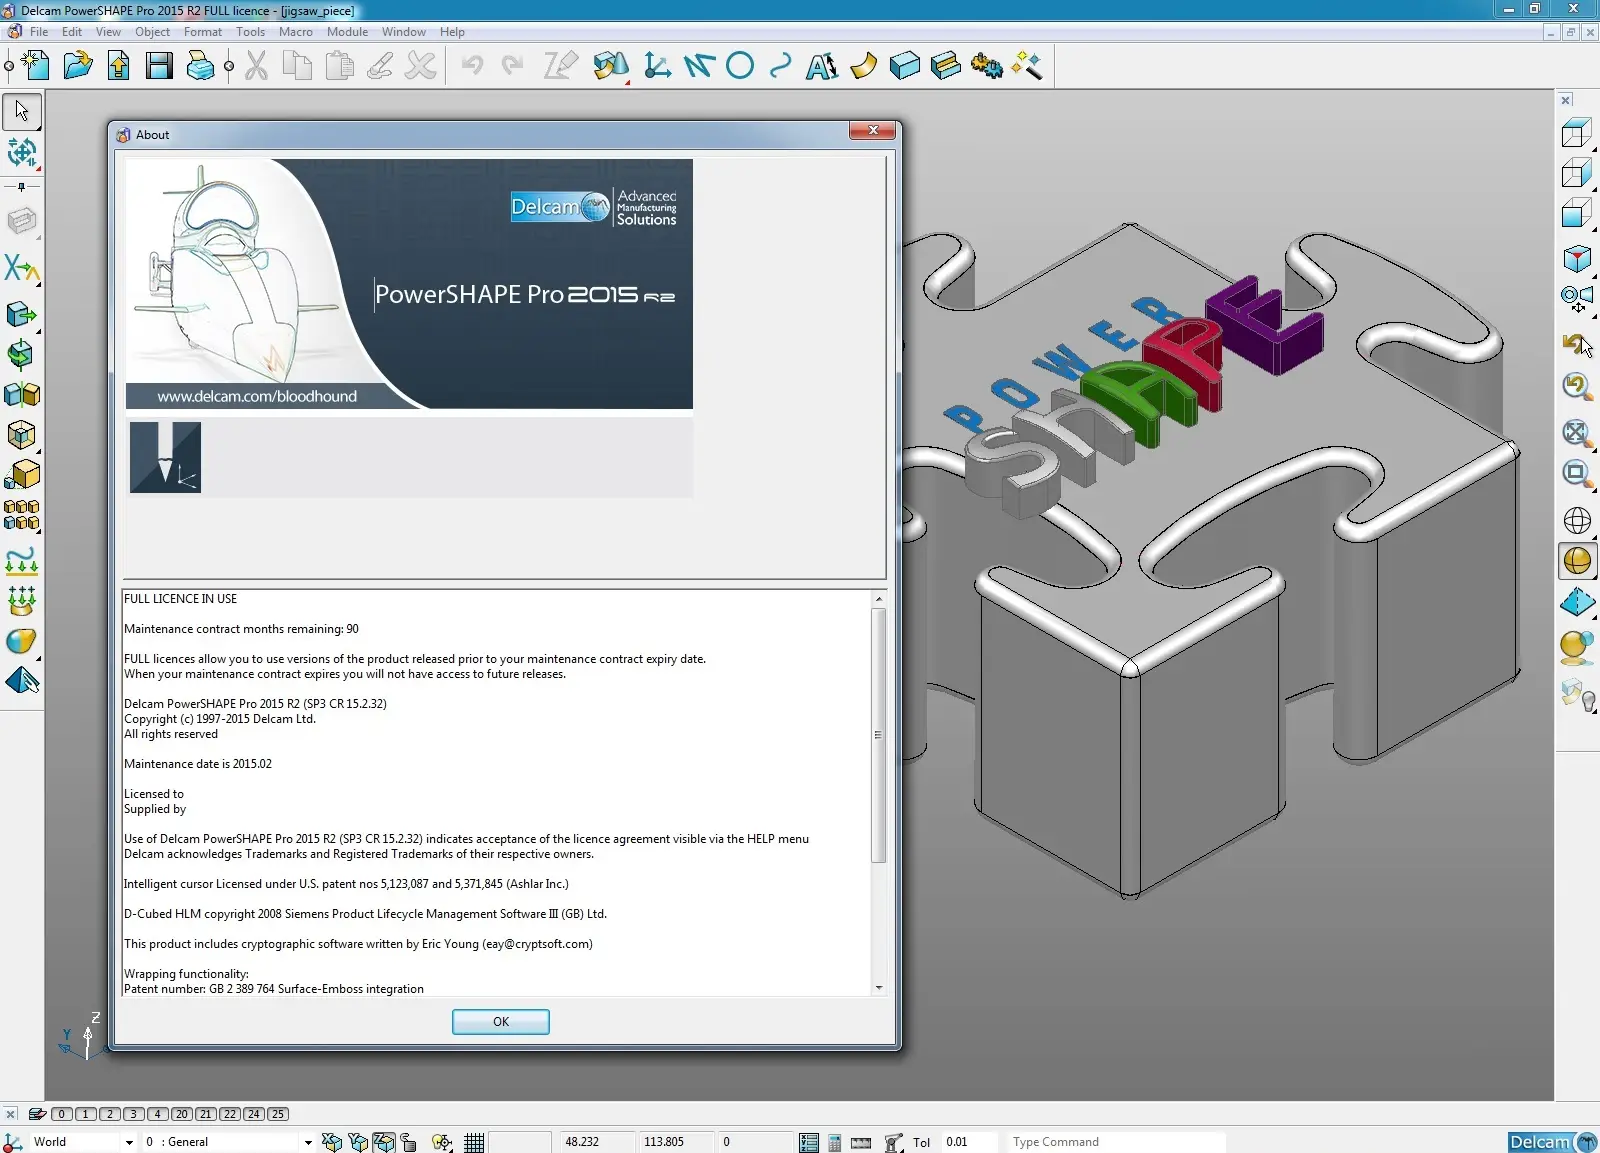Click the Wizards magic wand icon
The width and height of the screenshot is (1600, 1153).
click(1027, 66)
